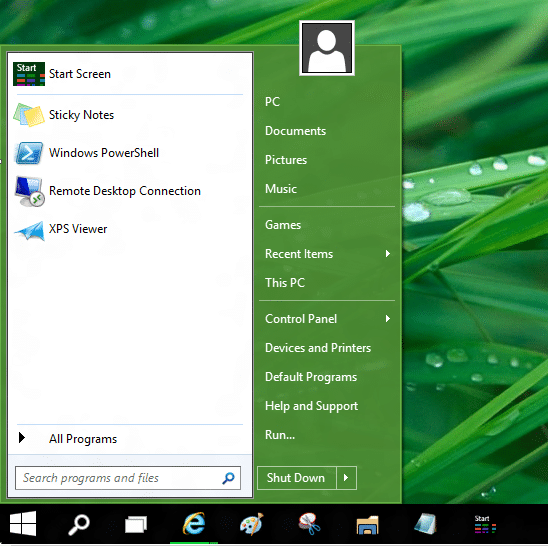Viewport: 548px width, 546px height.
Task: Click the Windows Start button on taskbar
Action: point(23,524)
